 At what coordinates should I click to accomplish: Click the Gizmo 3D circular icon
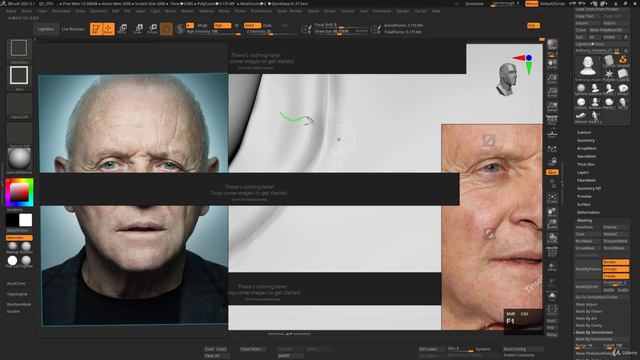pyautogui.click(x=166, y=29)
